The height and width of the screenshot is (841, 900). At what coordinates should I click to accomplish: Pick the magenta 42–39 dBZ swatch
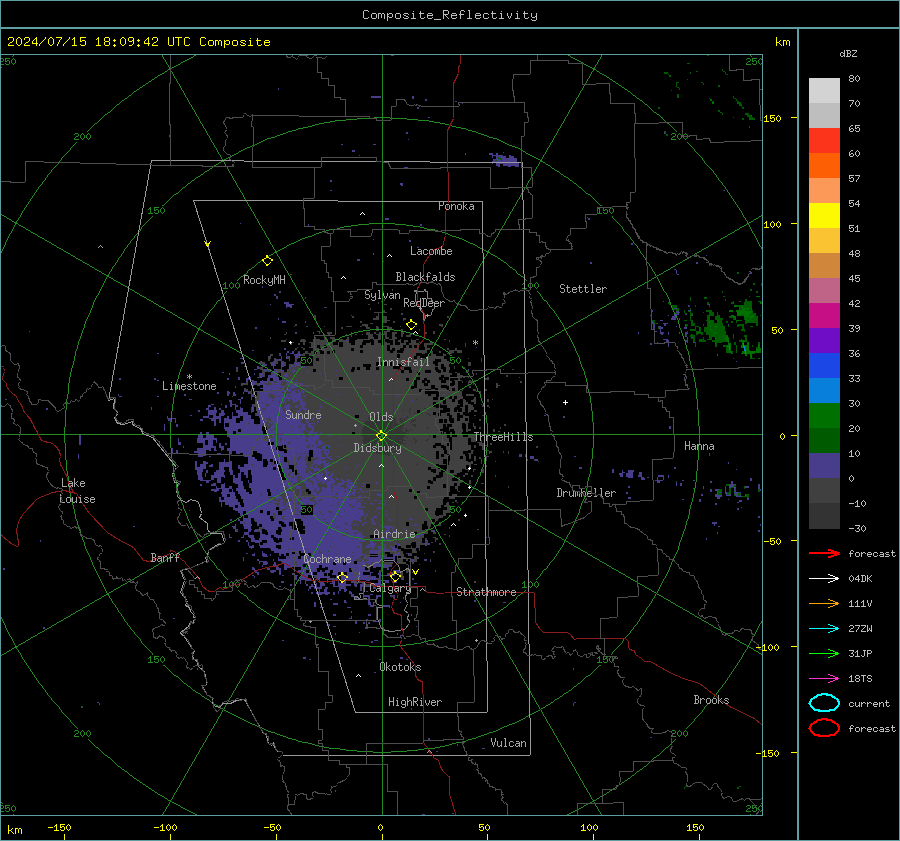coord(824,316)
